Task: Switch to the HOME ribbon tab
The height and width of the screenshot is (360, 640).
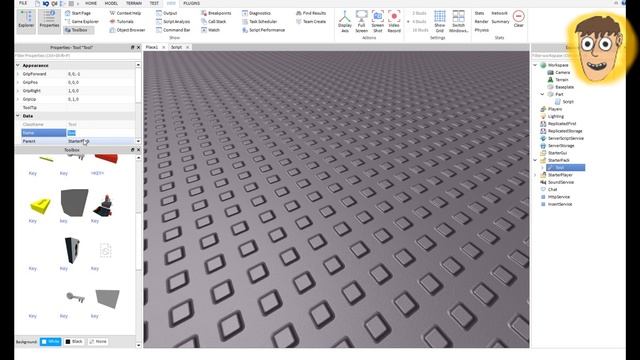Action: coord(91,3)
